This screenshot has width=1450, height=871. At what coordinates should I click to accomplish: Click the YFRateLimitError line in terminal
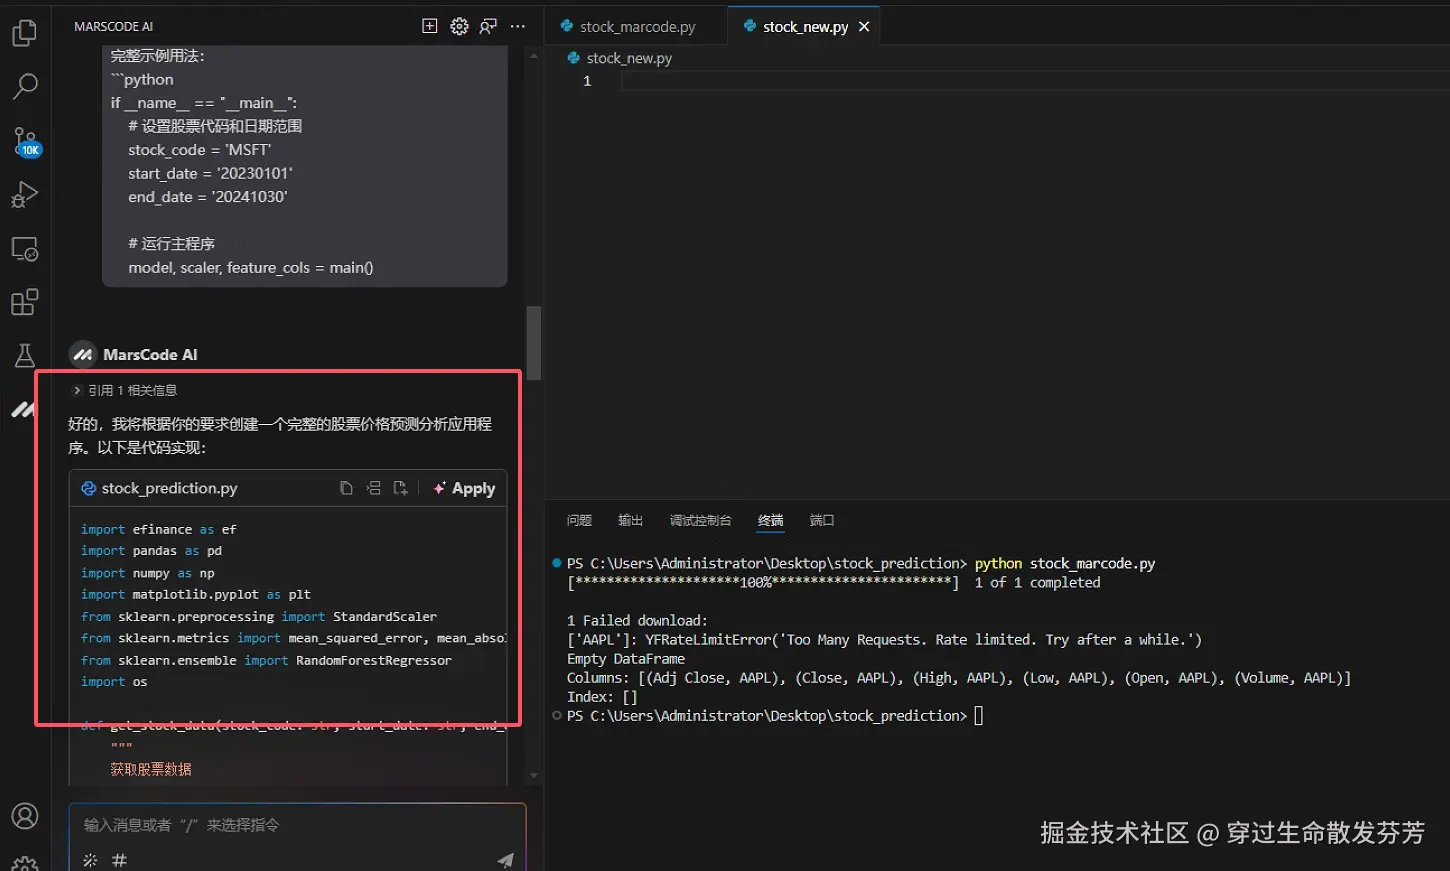884,640
